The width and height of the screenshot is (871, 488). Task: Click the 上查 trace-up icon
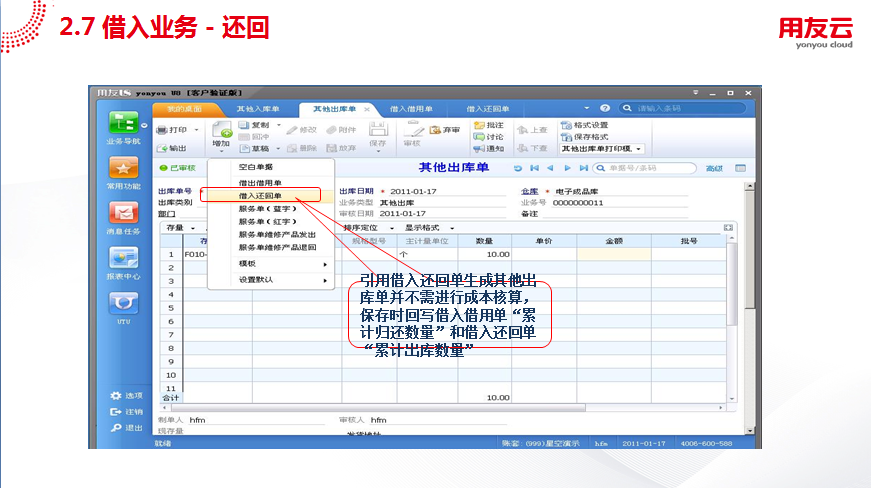[x=522, y=130]
